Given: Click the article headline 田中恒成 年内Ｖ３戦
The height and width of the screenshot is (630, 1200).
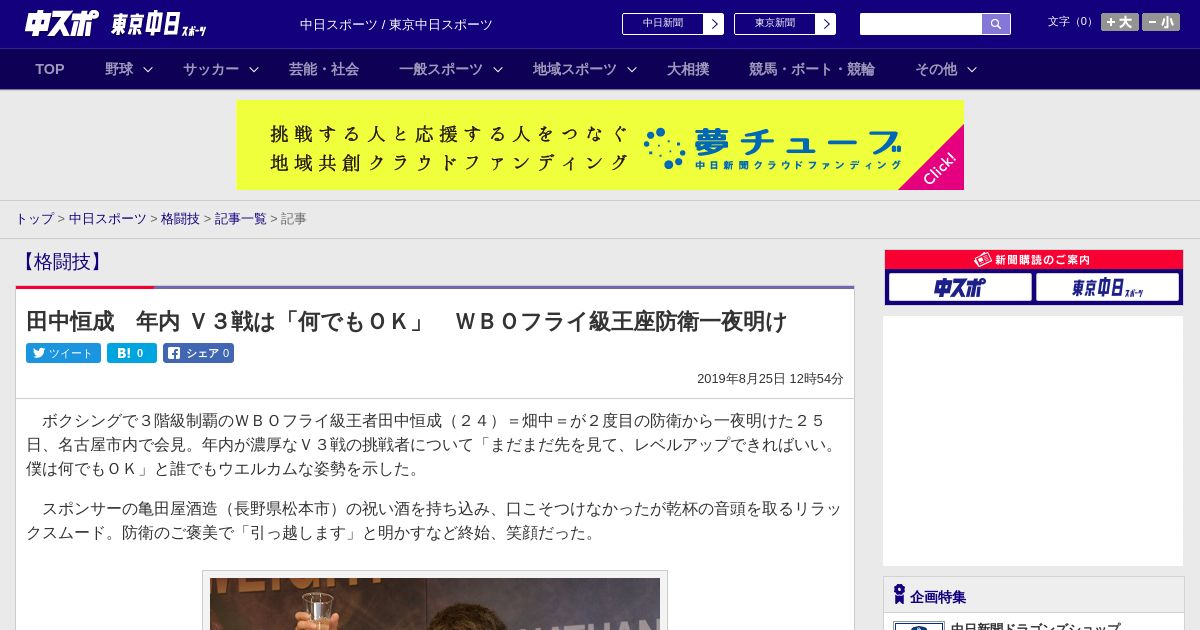Looking at the screenshot, I should [x=407, y=321].
